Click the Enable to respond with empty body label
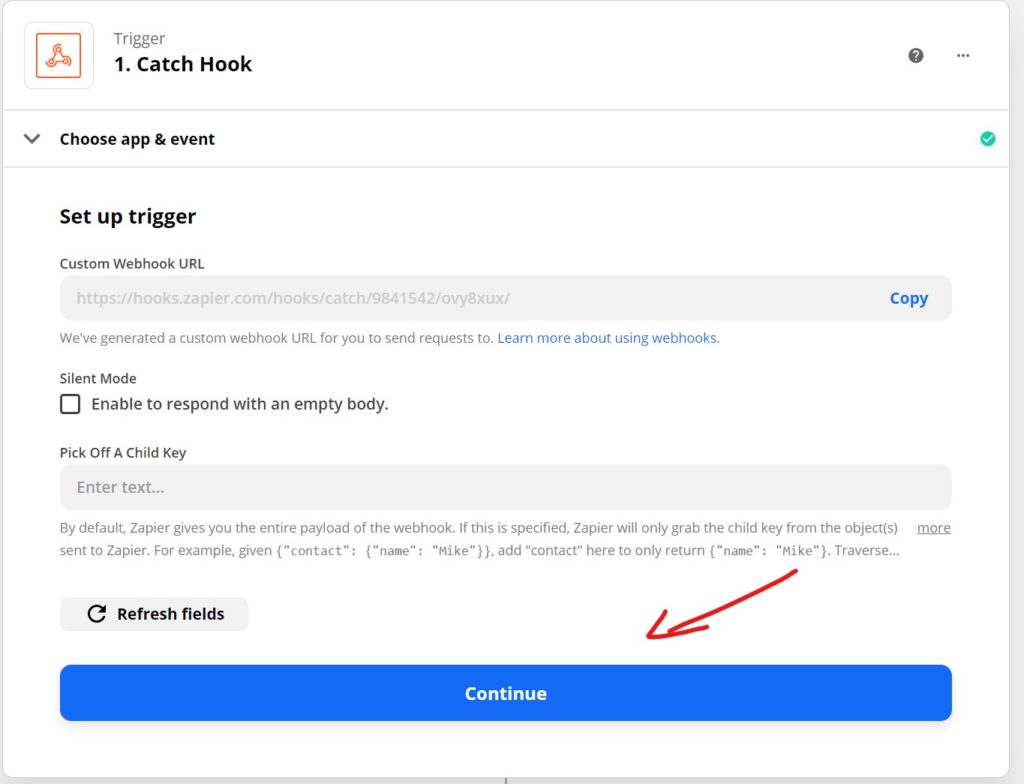 pyautogui.click(x=240, y=404)
